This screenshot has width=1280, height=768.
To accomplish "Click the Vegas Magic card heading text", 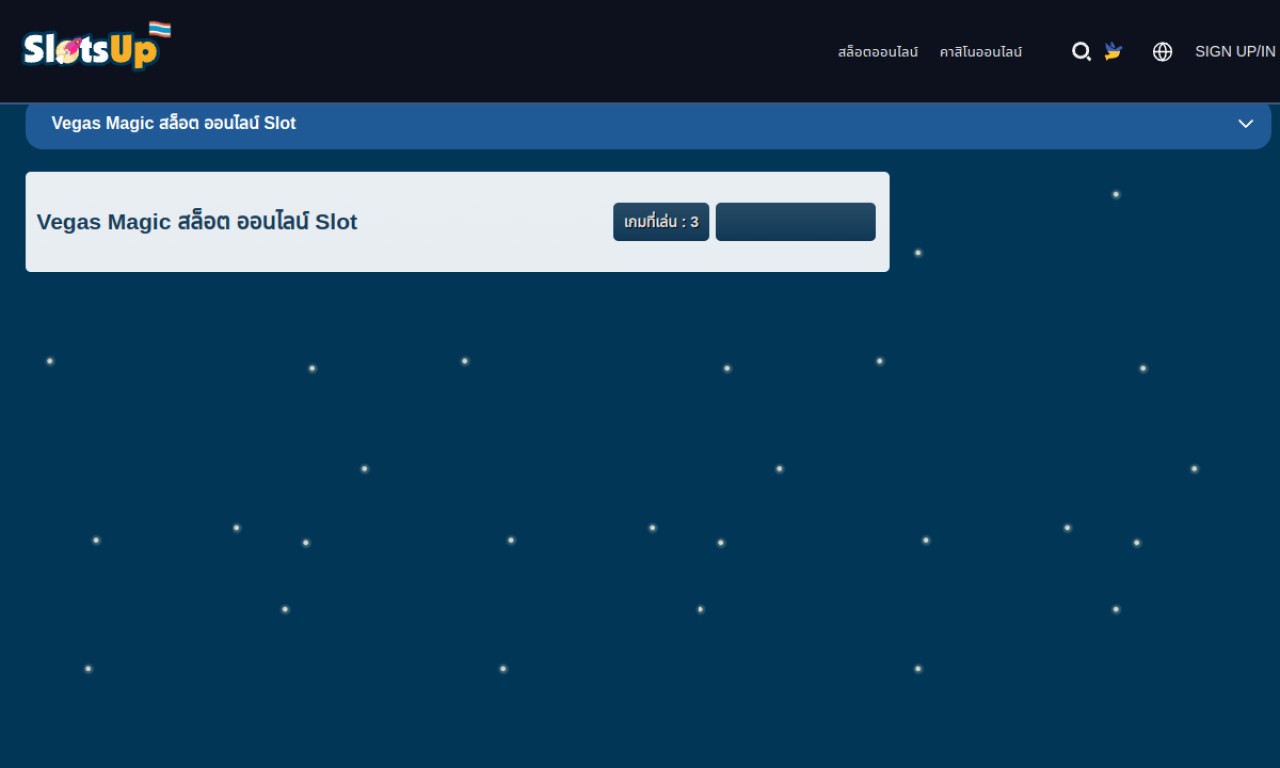I will [197, 222].
